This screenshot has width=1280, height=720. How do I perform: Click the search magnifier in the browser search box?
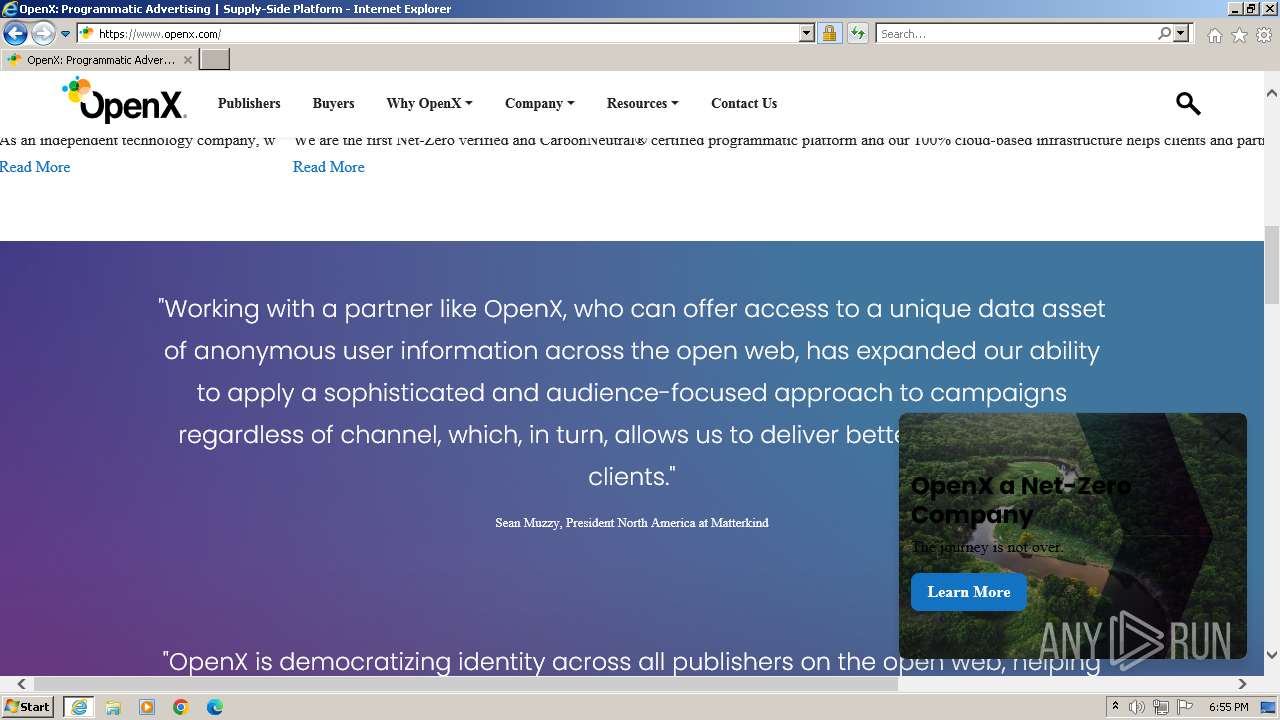[x=1164, y=33]
